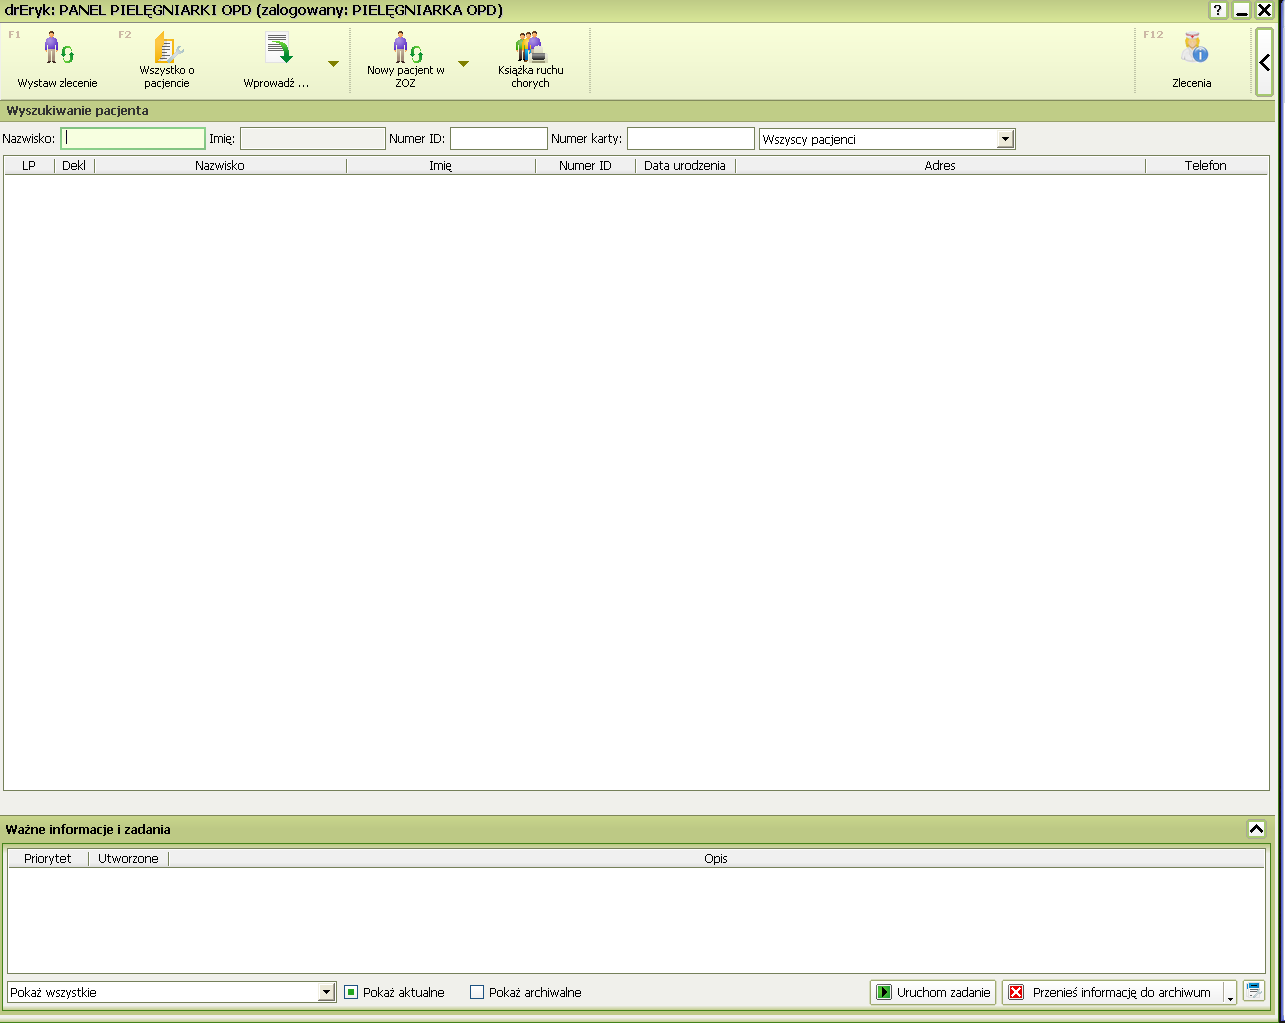Sort by Telefon column header

tap(1206, 166)
